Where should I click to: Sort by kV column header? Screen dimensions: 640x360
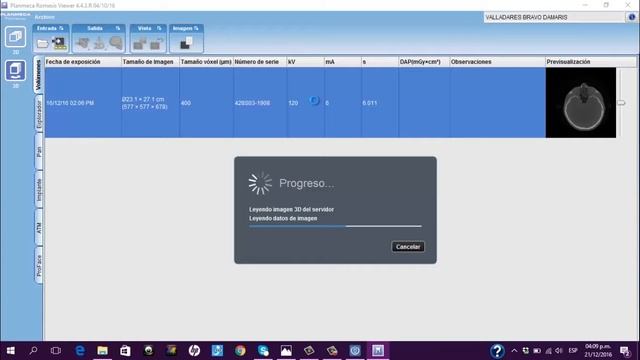[x=305, y=62]
